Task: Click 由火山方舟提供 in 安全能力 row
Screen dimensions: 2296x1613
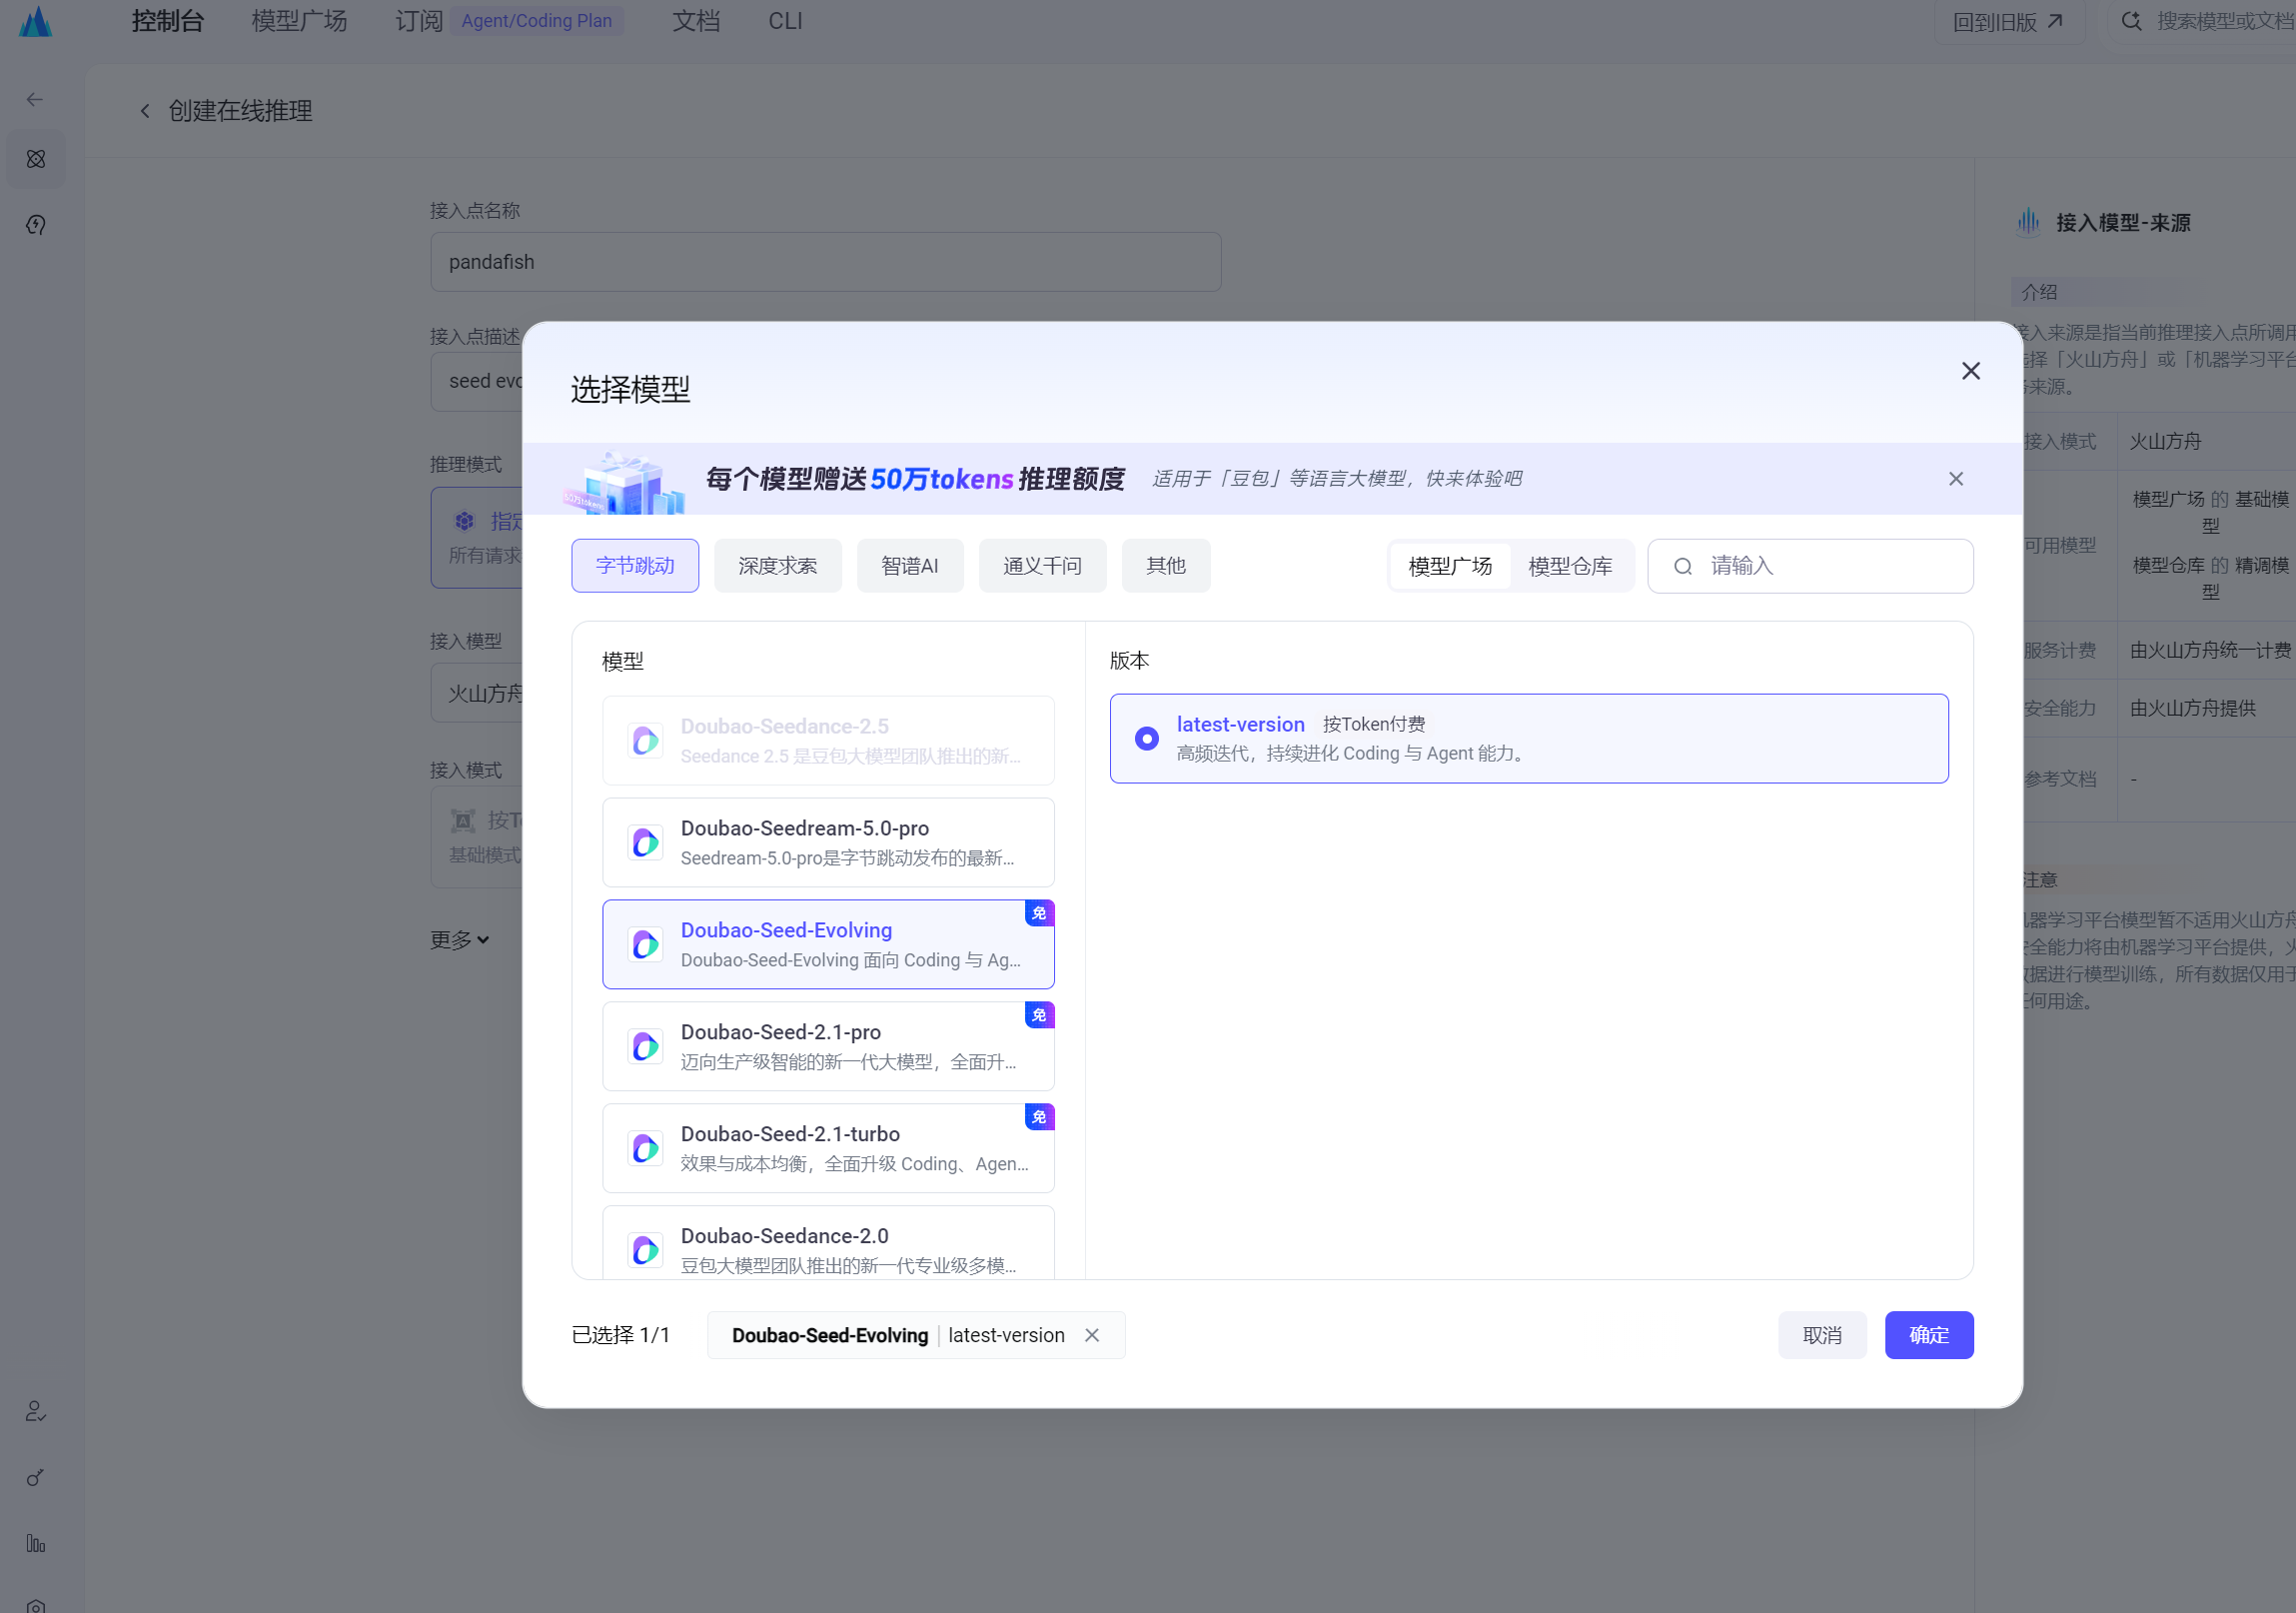Action: [2192, 708]
